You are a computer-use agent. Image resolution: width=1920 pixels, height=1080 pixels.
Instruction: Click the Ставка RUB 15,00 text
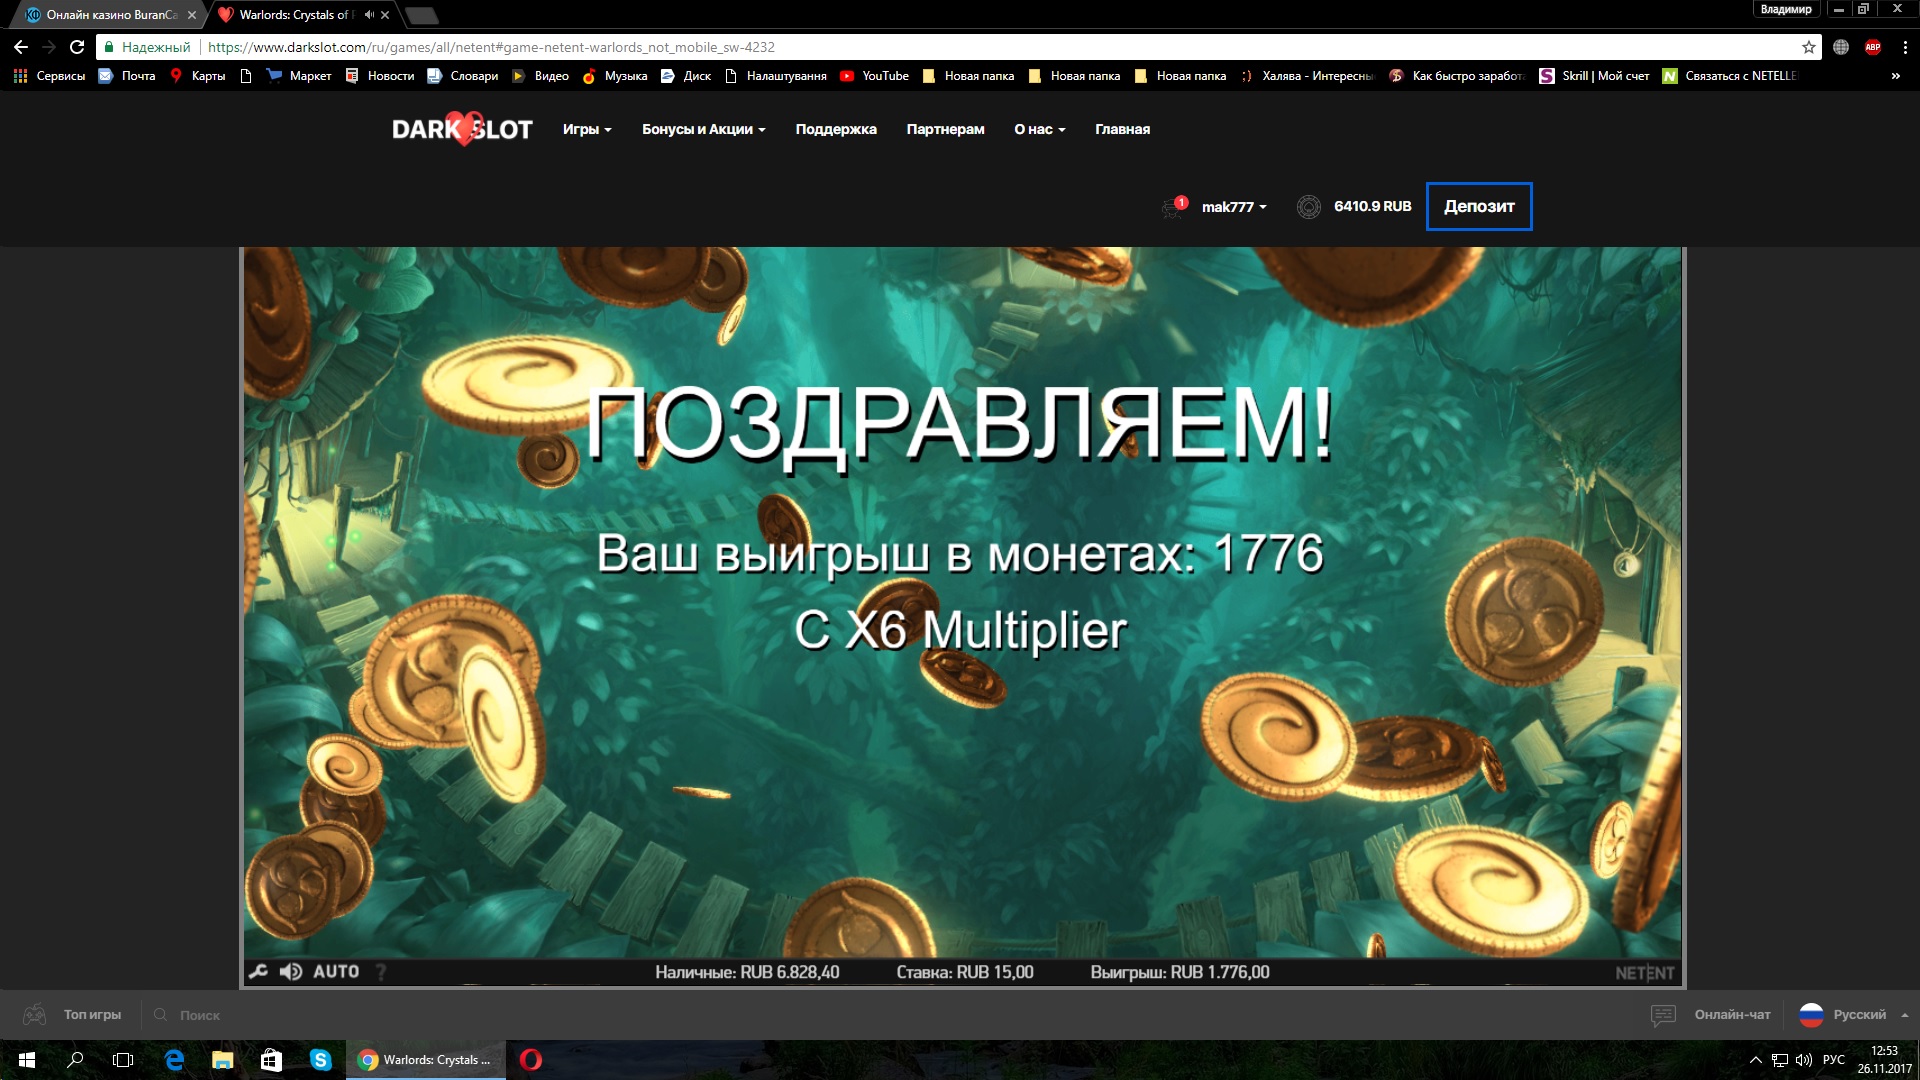pyautogui.click(x=965, y=972)
